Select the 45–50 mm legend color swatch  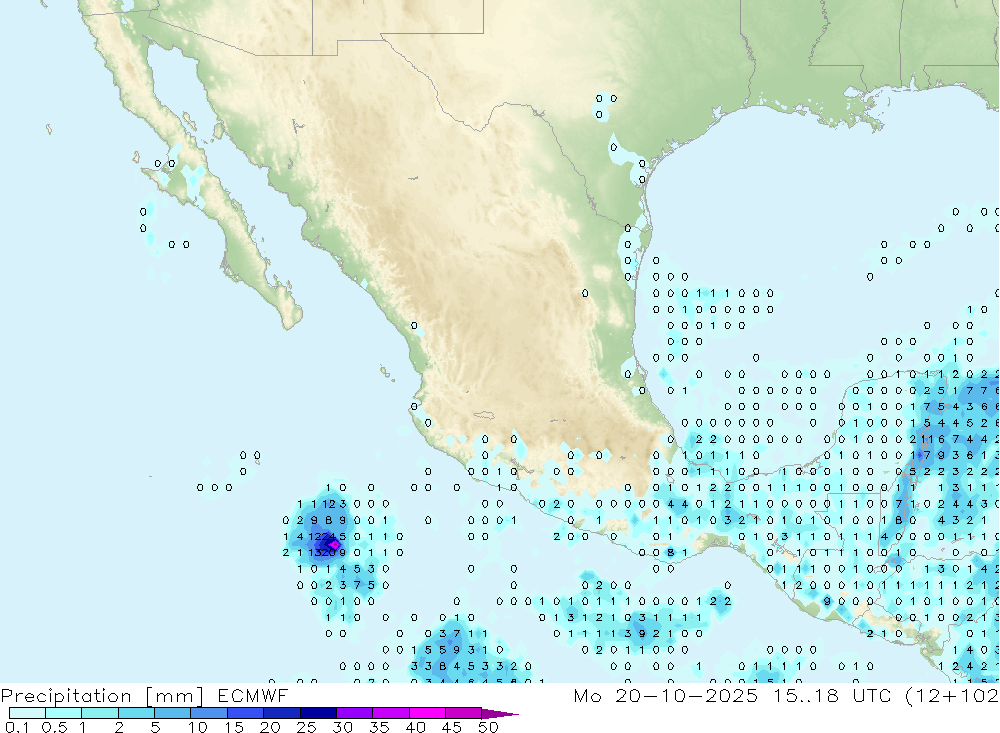click(464, 713)
